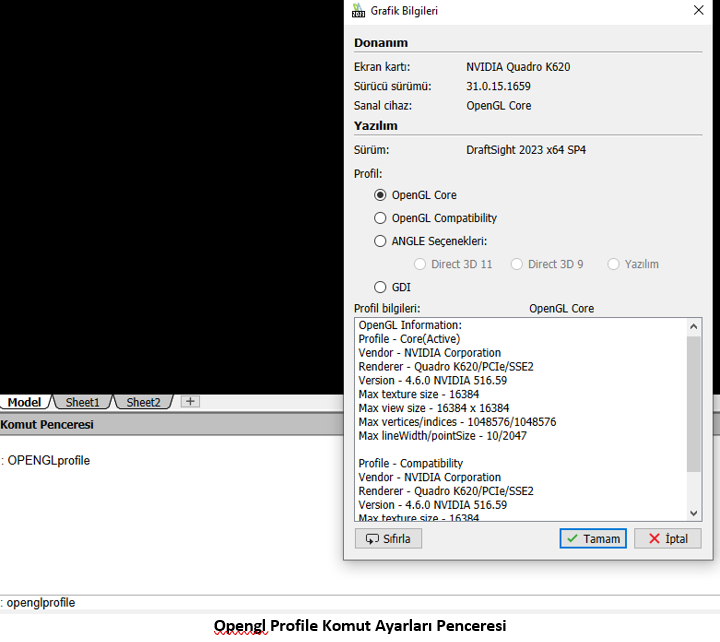
Task: Close the Grafik Bilgileri dialog
Action: 698,11
